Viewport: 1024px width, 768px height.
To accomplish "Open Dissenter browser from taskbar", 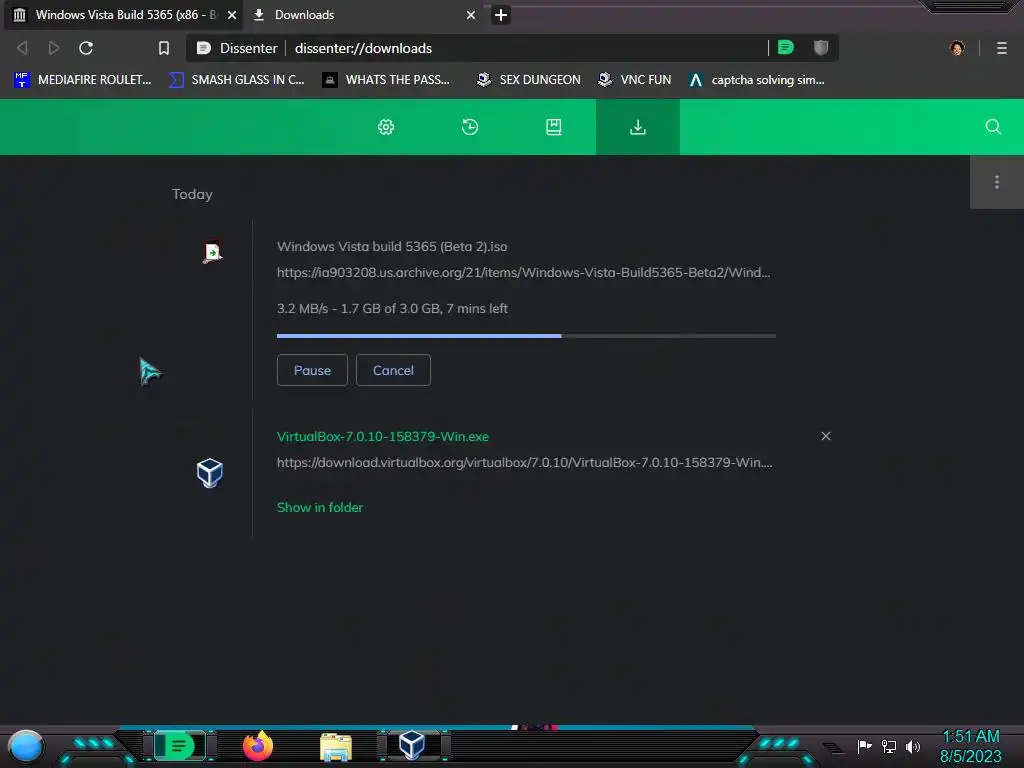I will (179, 746).
